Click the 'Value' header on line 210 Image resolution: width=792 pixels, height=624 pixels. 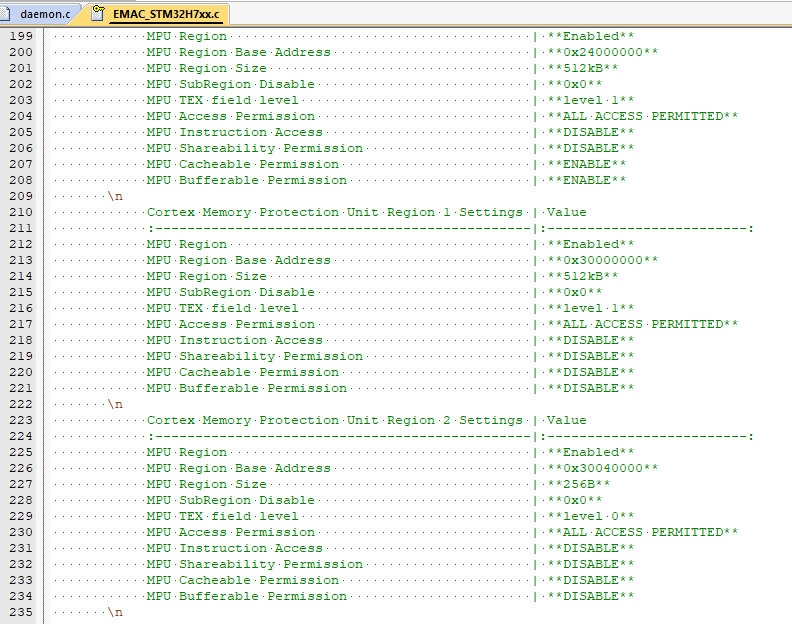point(566,212)
